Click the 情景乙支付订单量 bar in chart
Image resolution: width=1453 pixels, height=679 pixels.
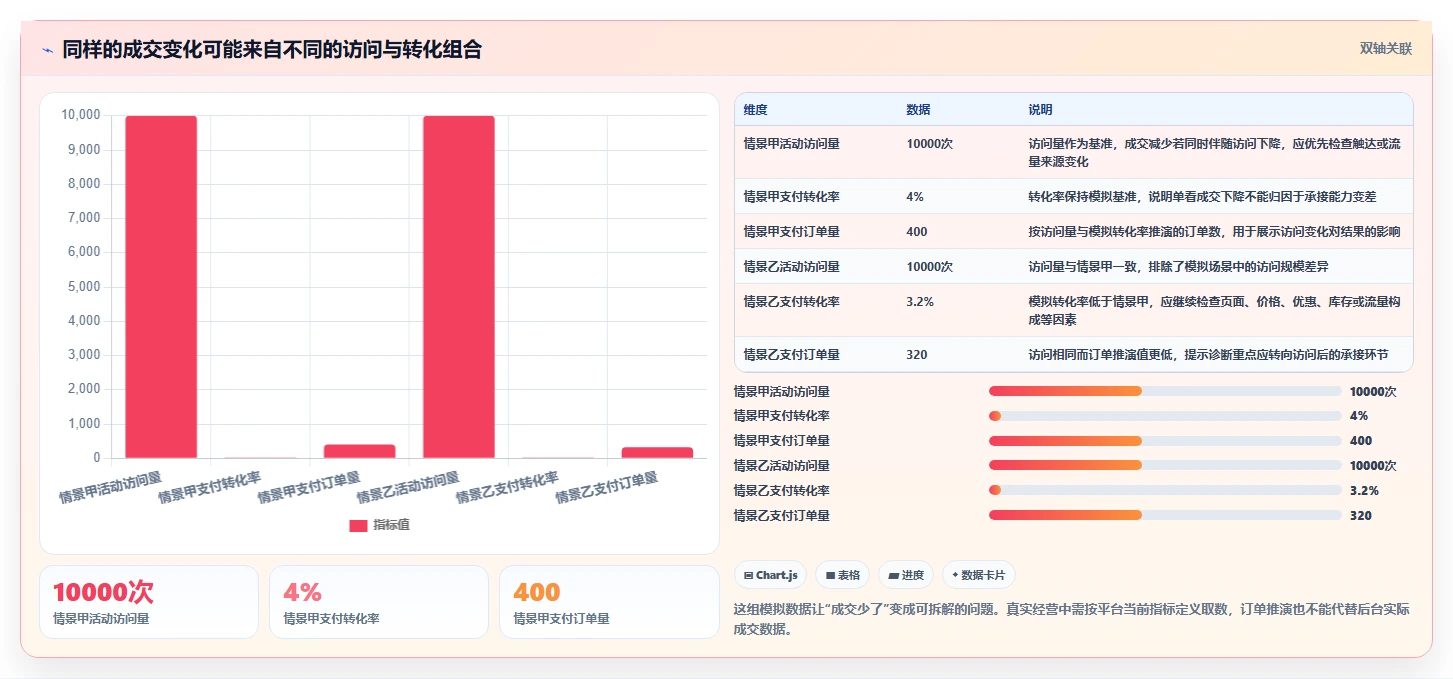click(657, 453)
